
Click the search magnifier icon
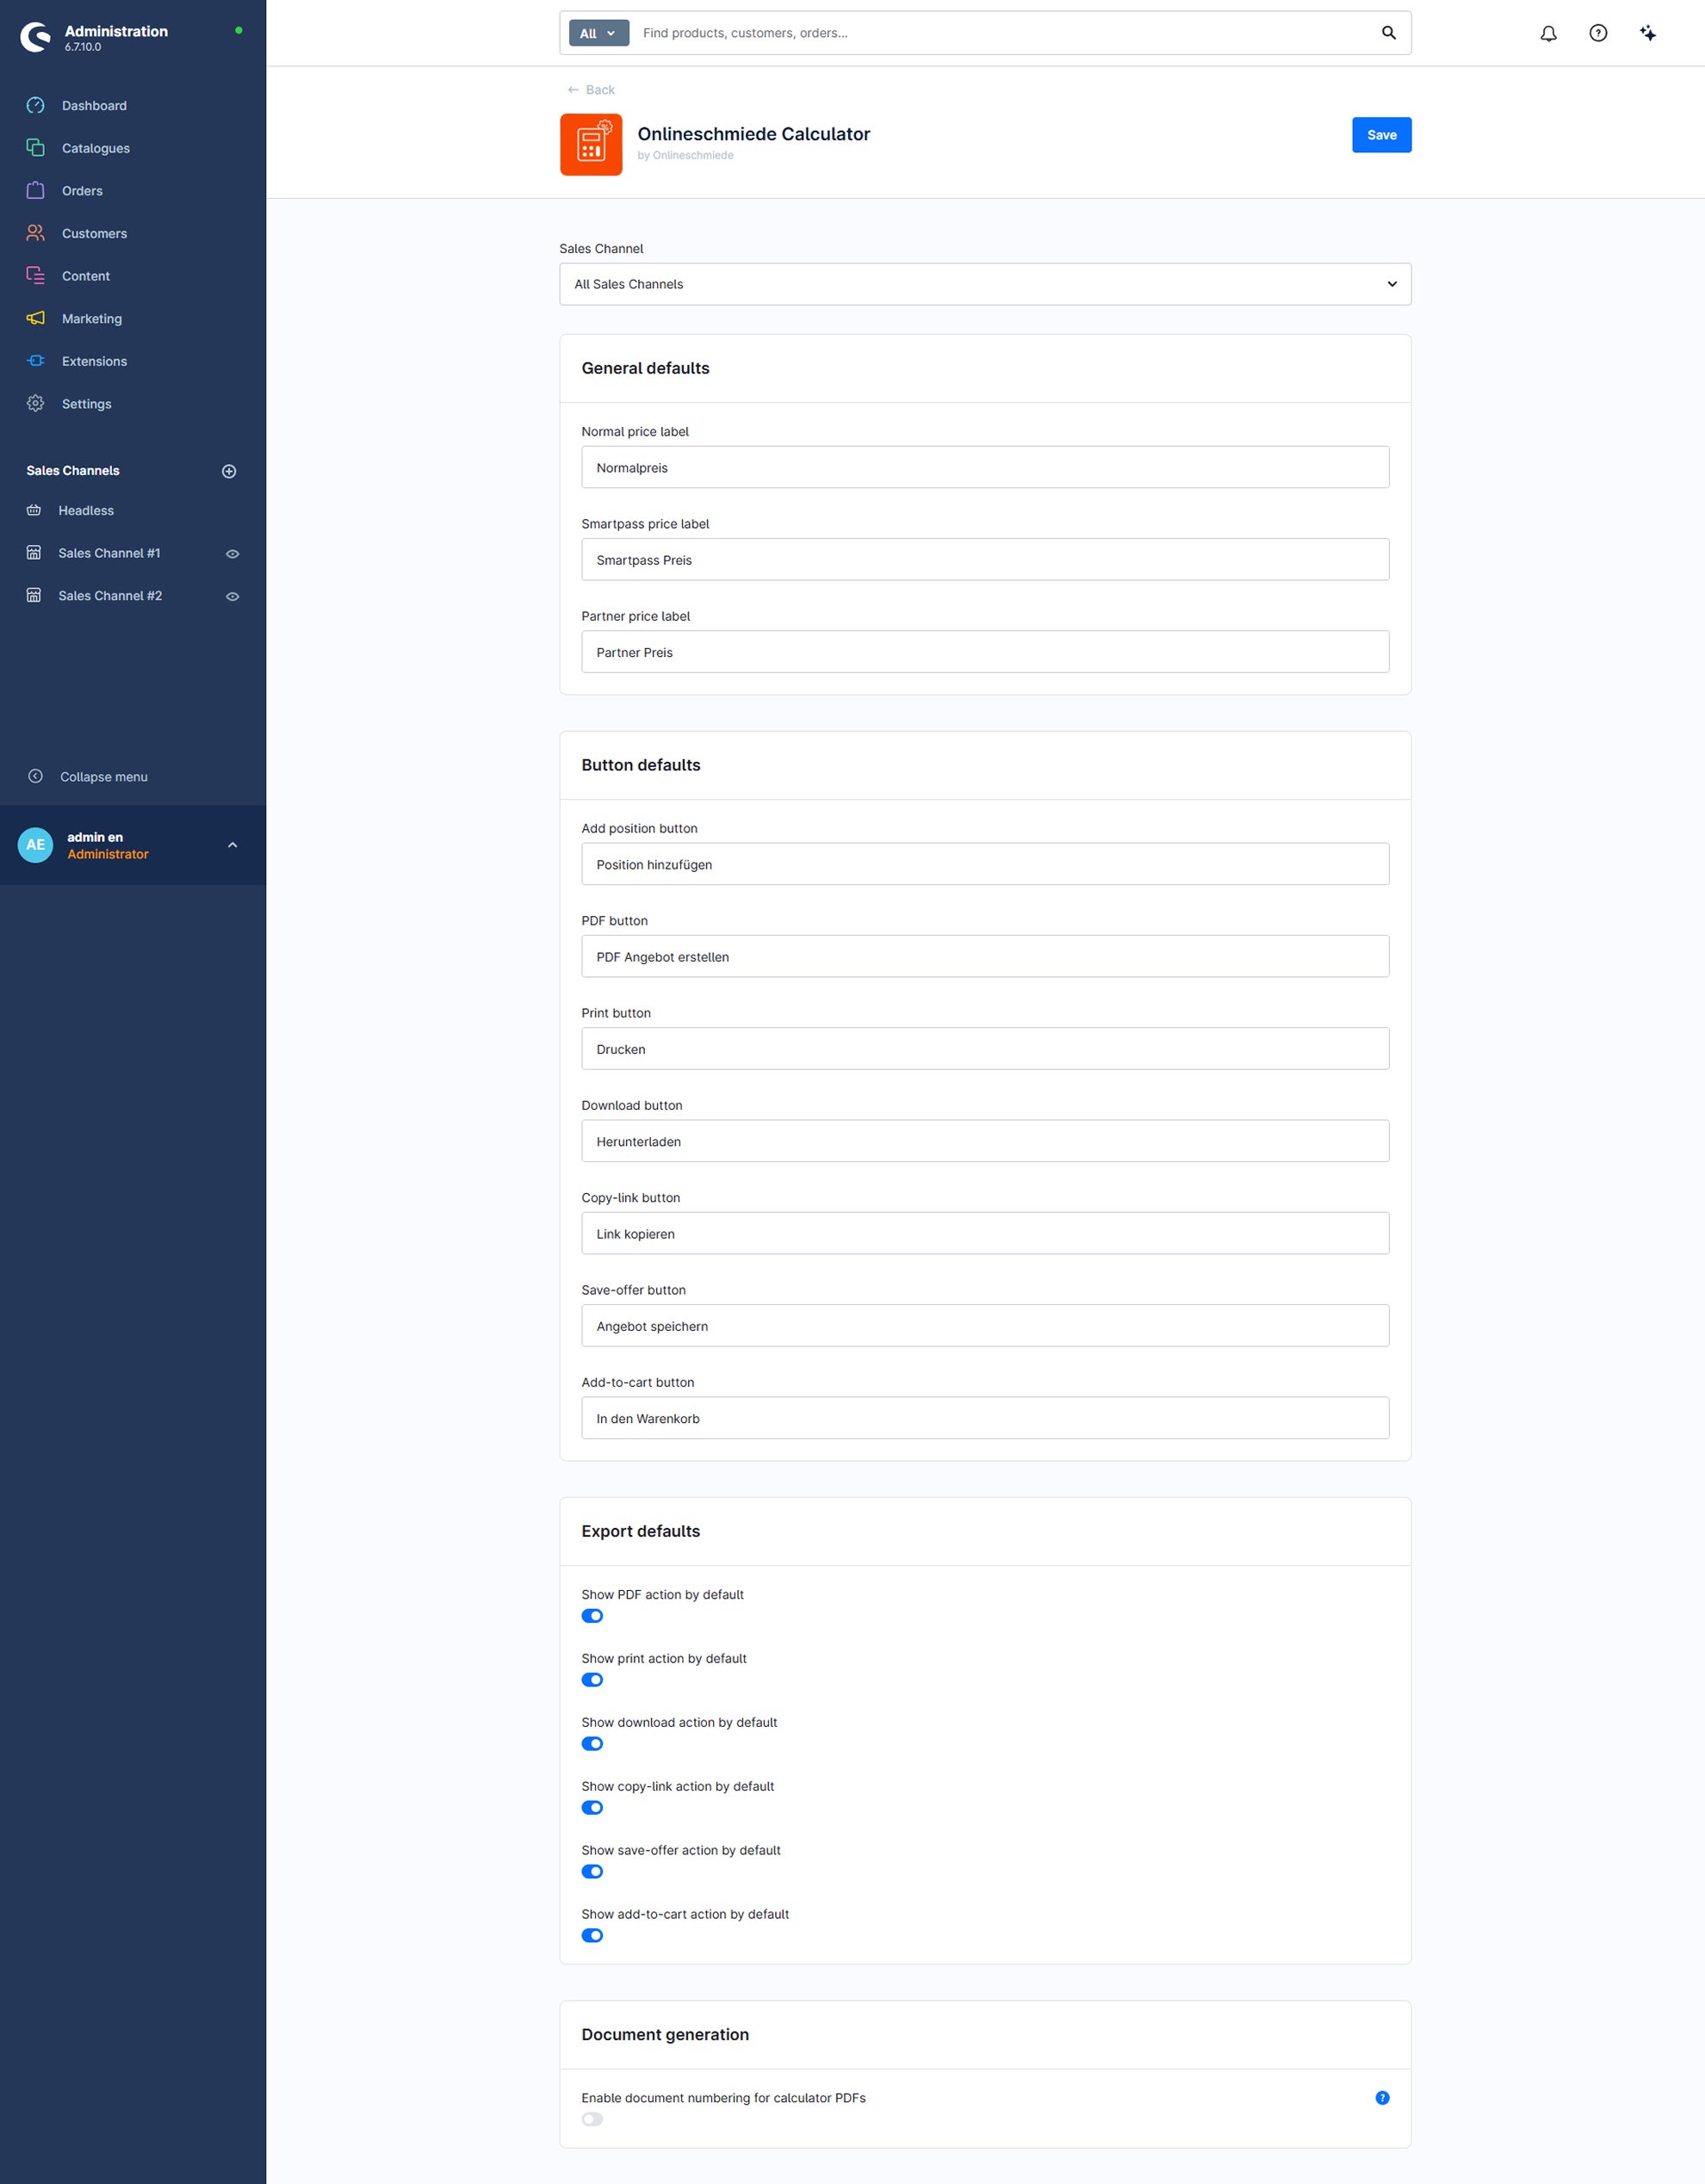tap(1388, 33)
